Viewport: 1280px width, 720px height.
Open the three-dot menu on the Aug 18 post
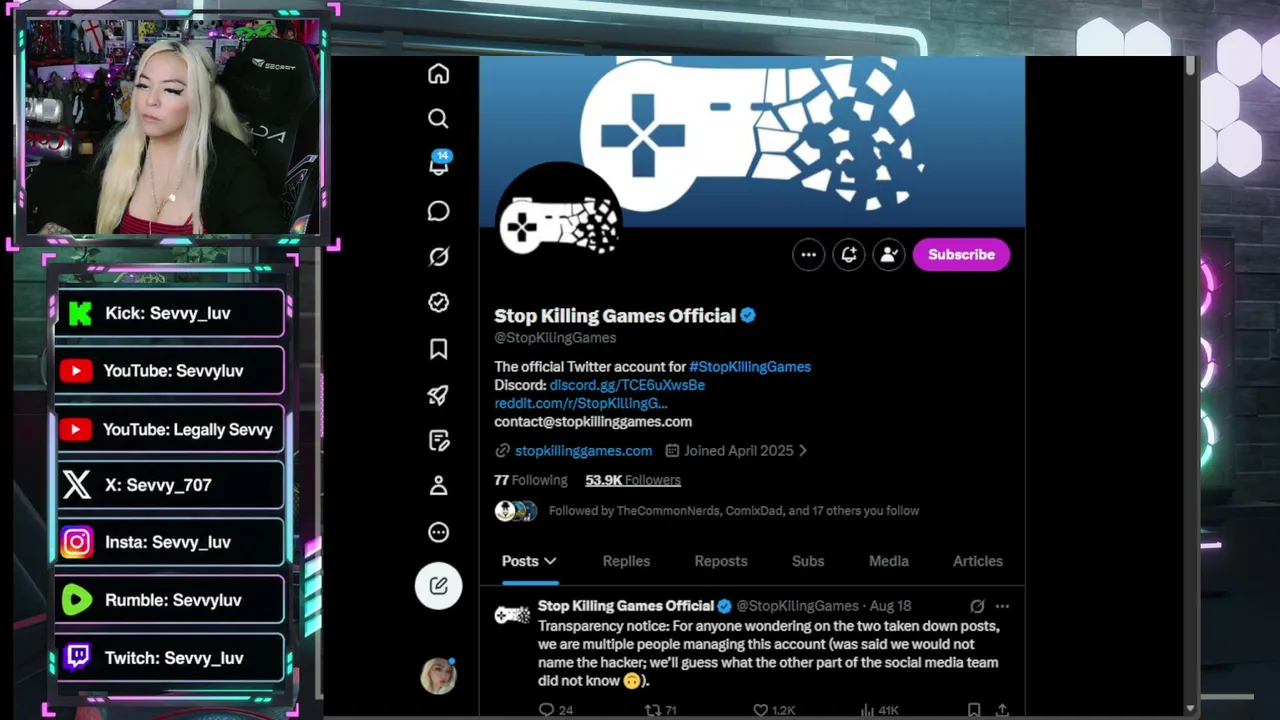click(x=1002, y=606)
